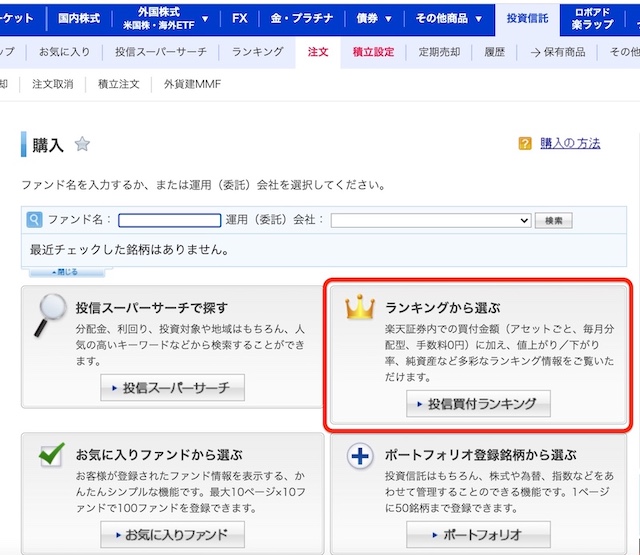This screenshot has height=555, width=640.
Task: Click the 投信買付ランキング button
Action: (x=478, y=404)
